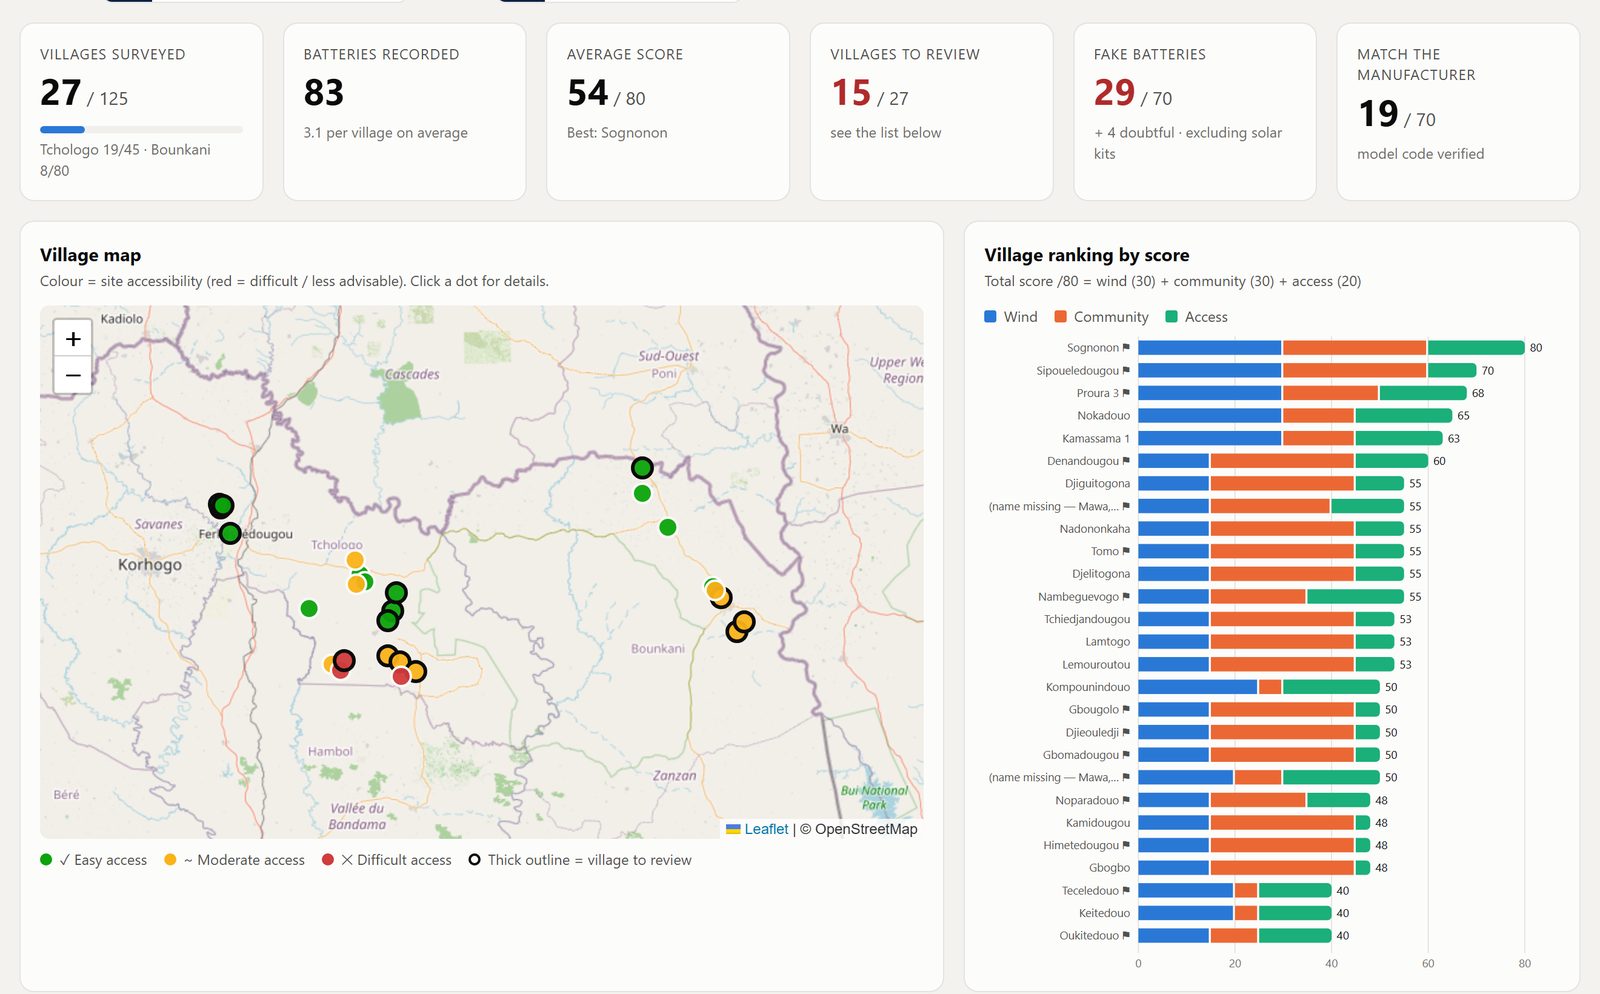This screenshot has width=1600, height=994.
Task: Click the Lamtogo label in the ranking
Action: point(1108,642)
